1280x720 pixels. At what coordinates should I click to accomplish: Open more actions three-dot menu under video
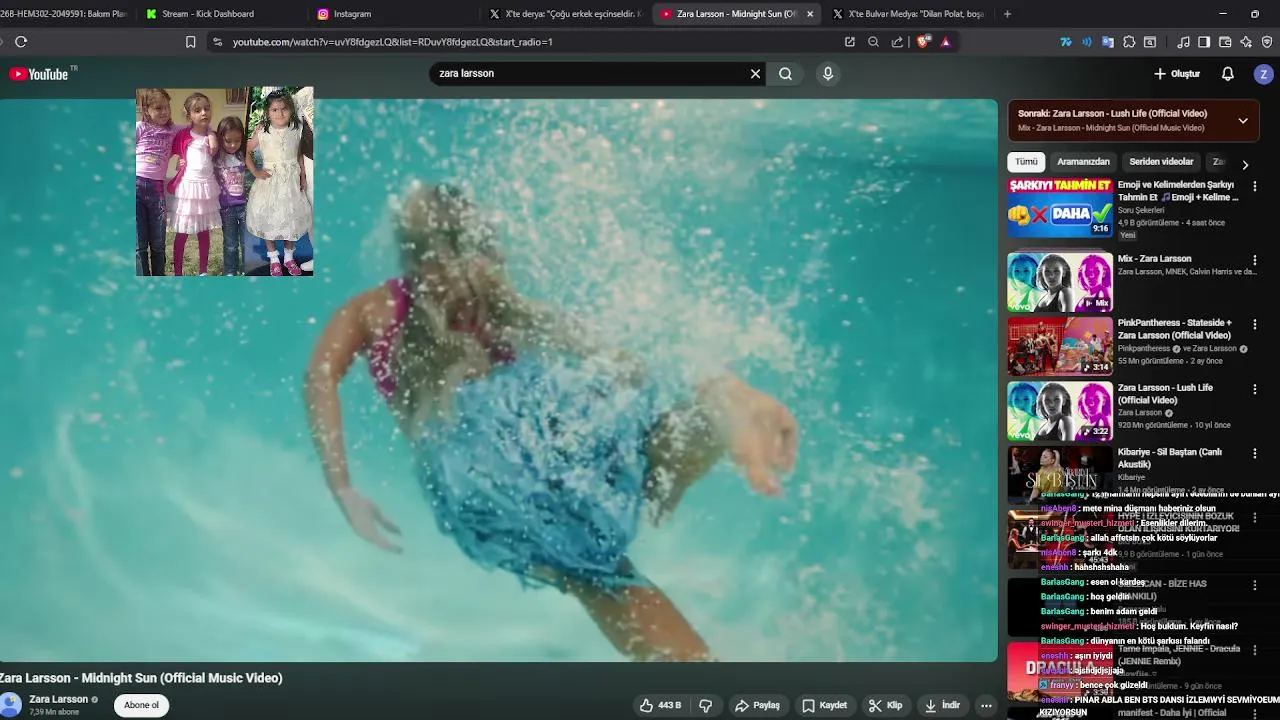[x=986, y=705]
